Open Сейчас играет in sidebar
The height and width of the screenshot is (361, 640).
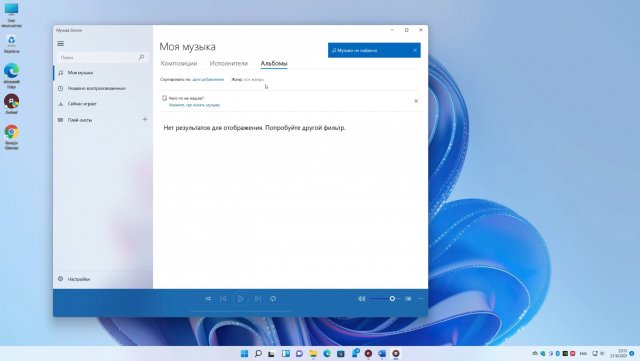(x=103, y=104)
